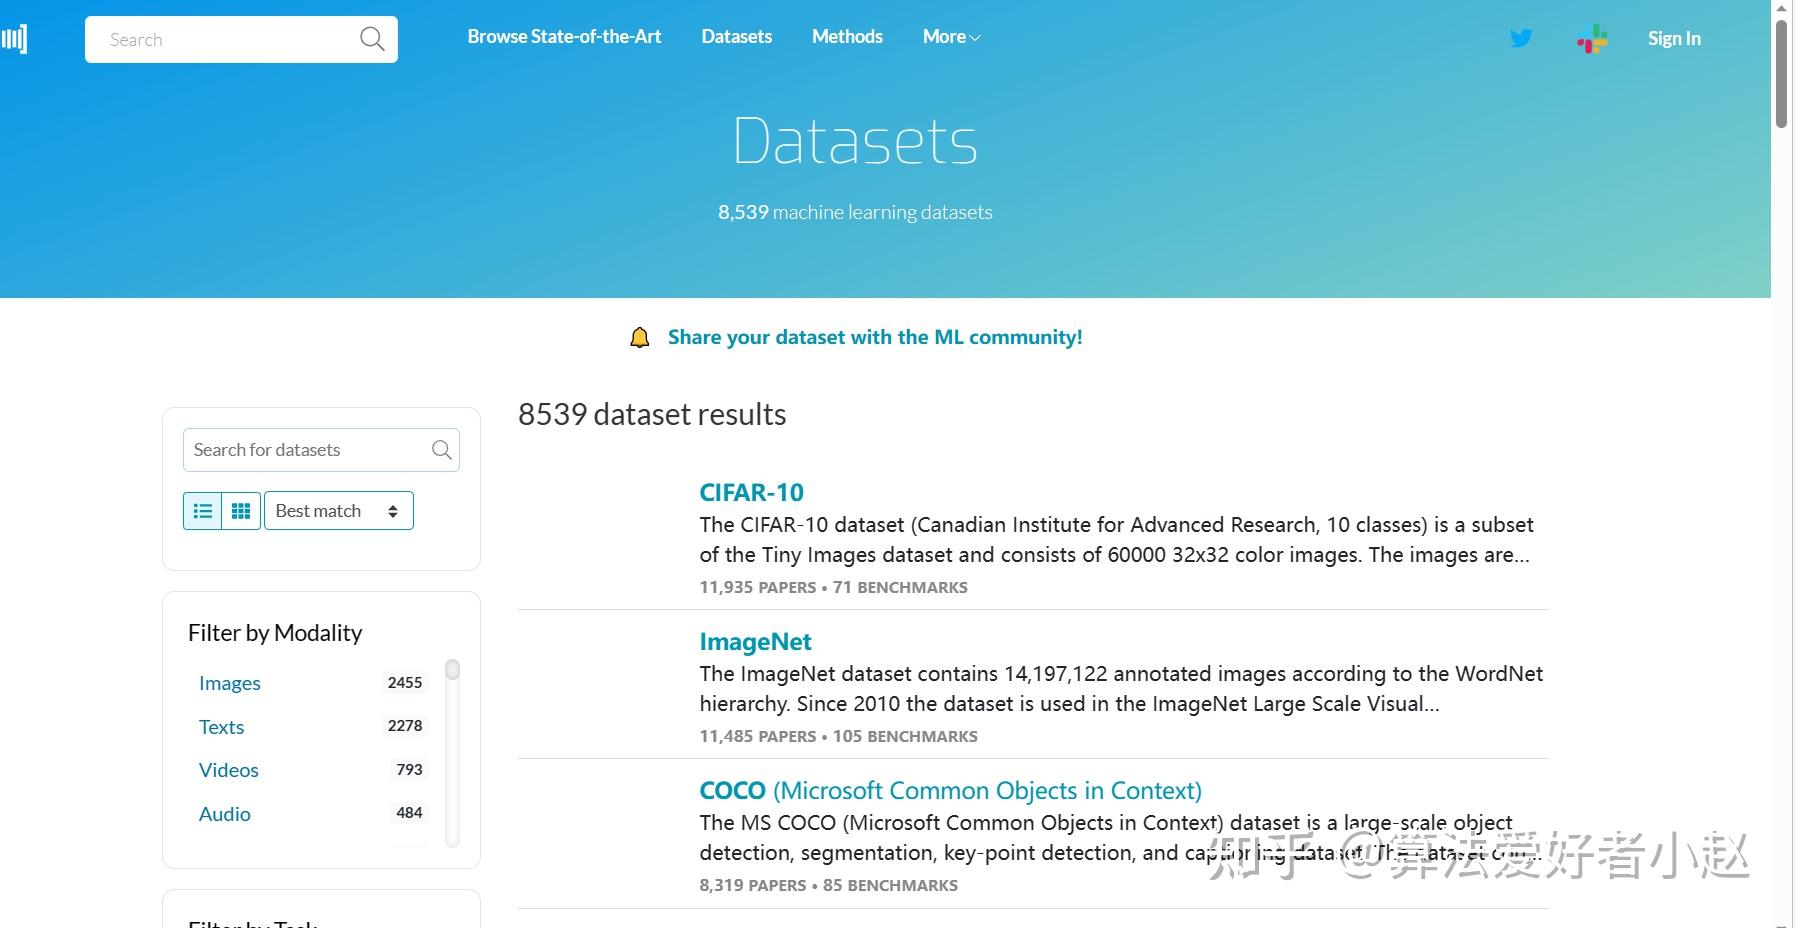Click the notification bell icon
This screenshot has width=1796, height=928.
tap(640, 337)
